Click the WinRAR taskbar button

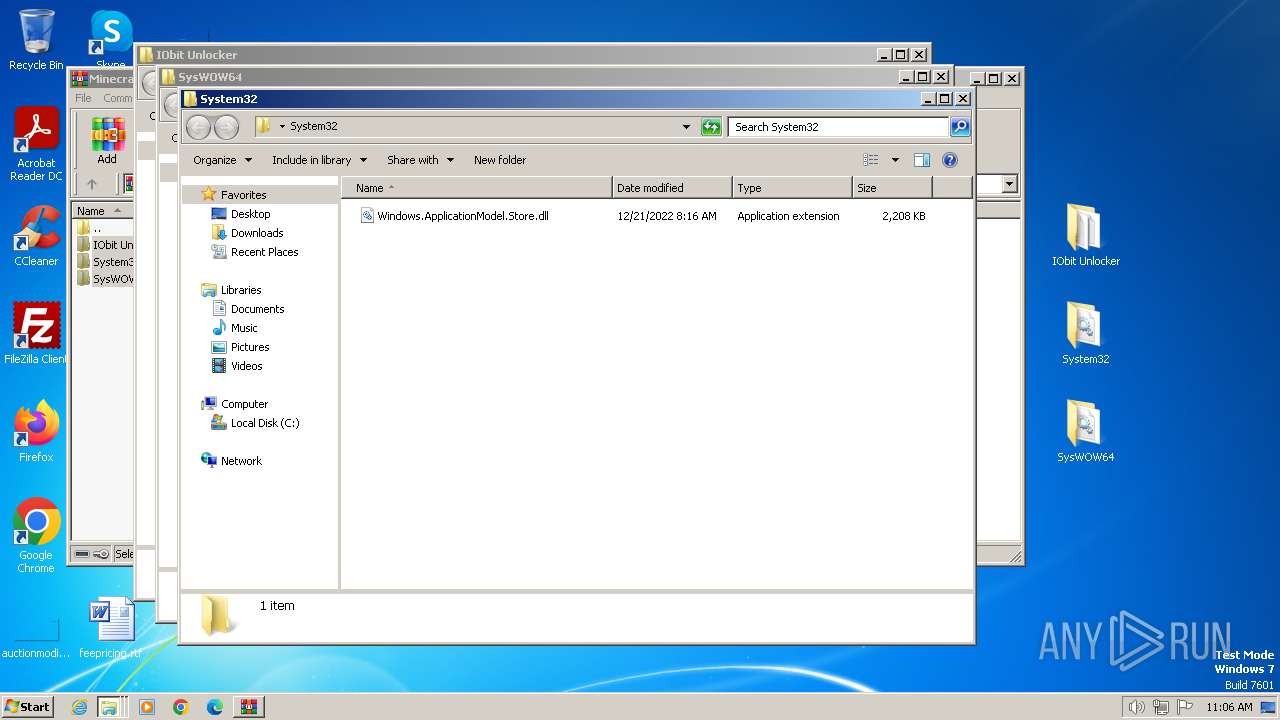pos(248,707)
